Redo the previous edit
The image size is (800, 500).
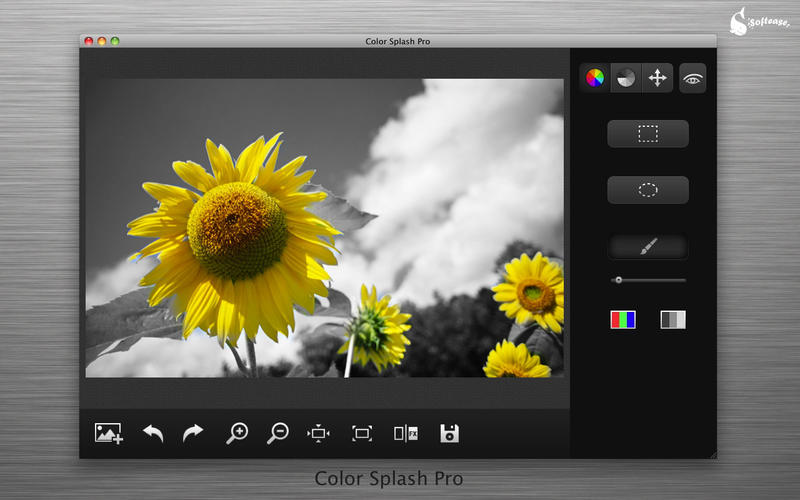point(193,433)
